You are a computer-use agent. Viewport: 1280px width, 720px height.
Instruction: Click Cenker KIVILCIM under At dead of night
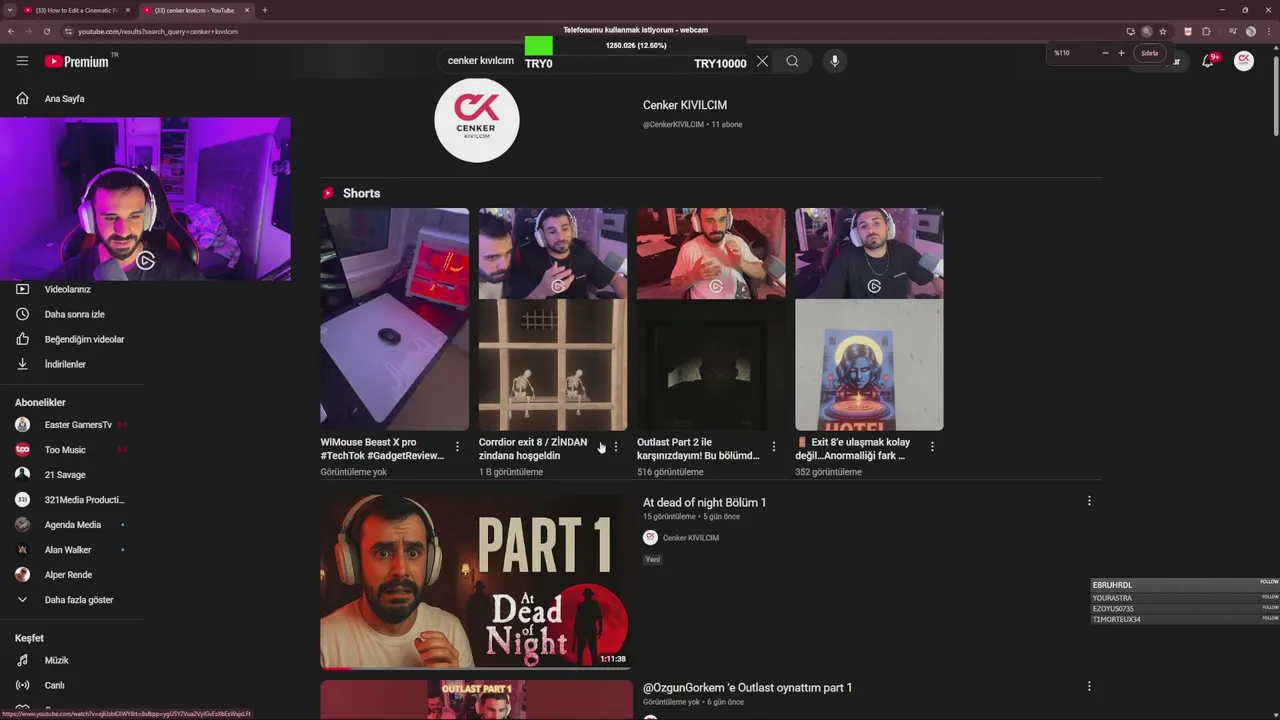690,538
